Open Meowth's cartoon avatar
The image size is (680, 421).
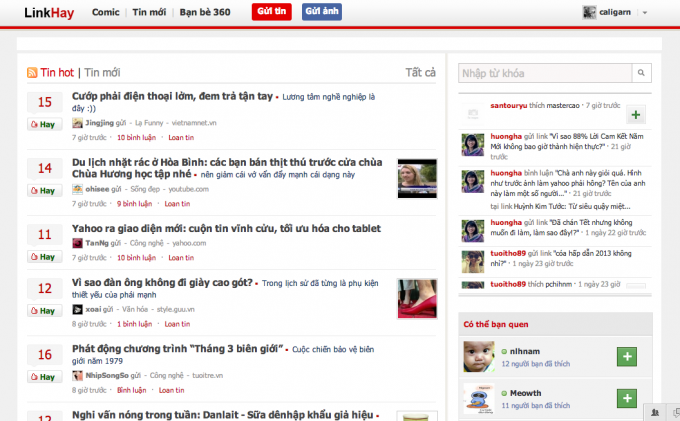(x=479, y=398)
